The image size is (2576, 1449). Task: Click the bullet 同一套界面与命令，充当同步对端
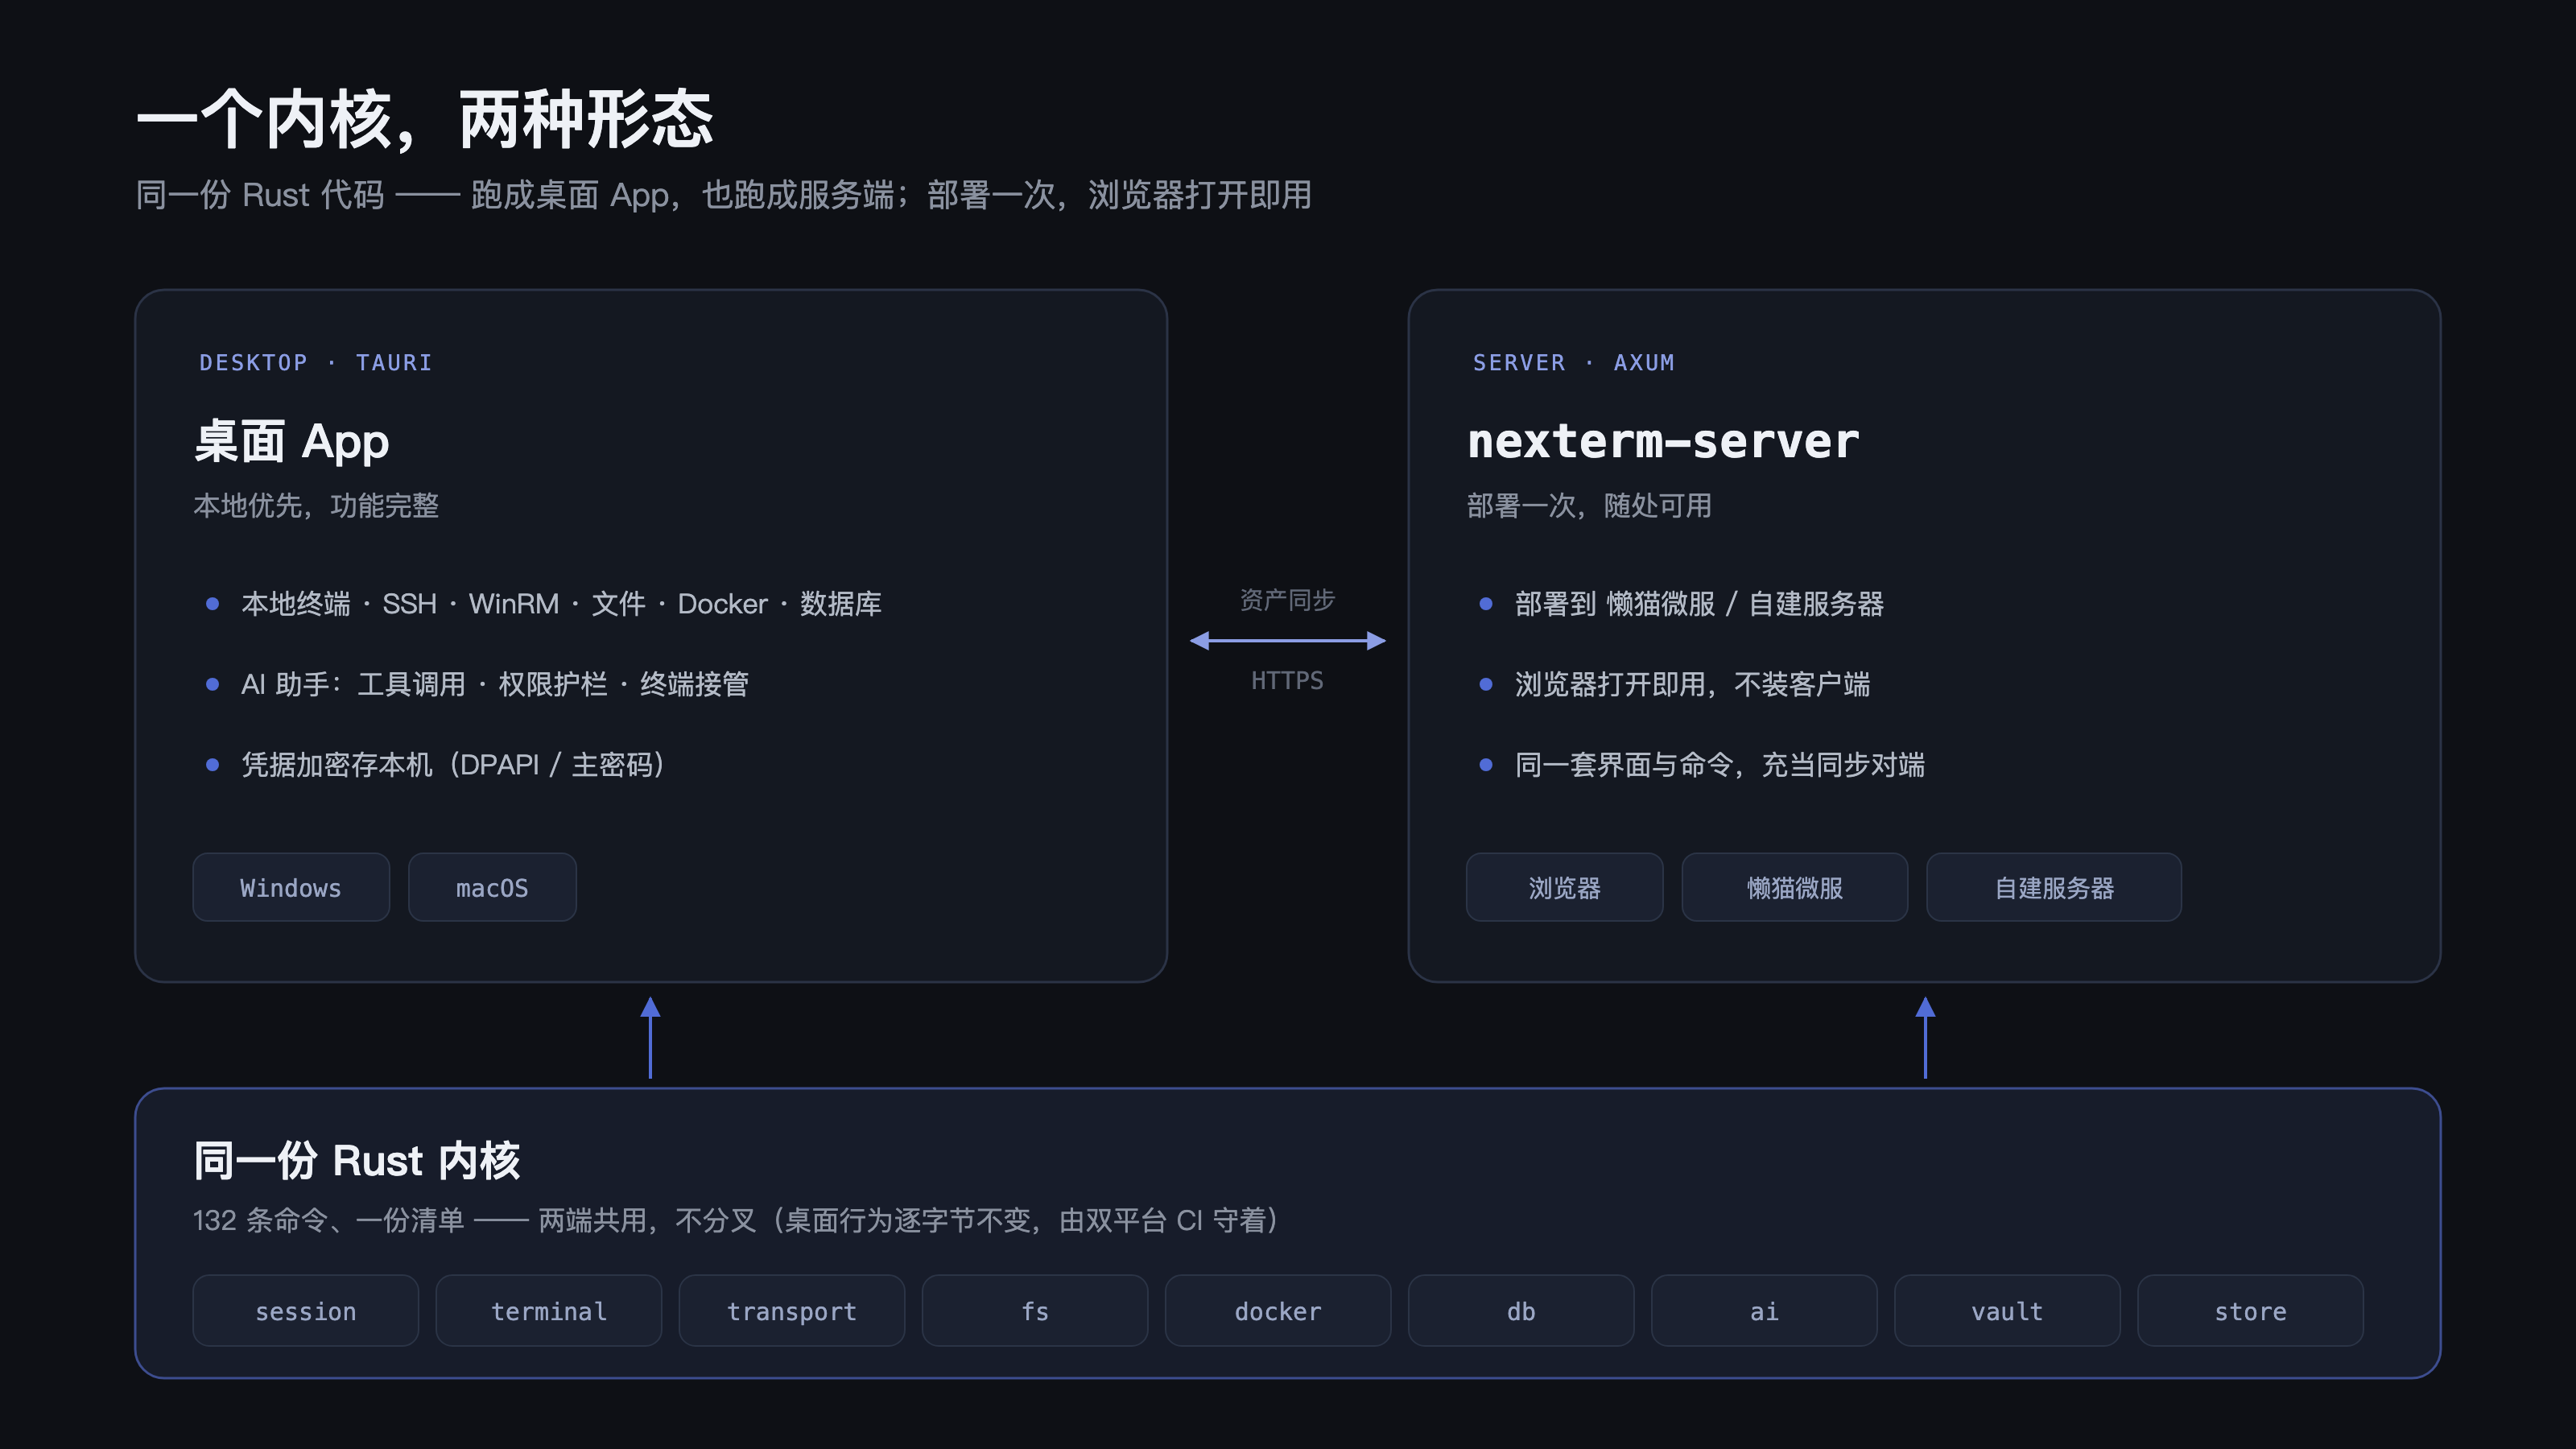tap(1719, 765)
